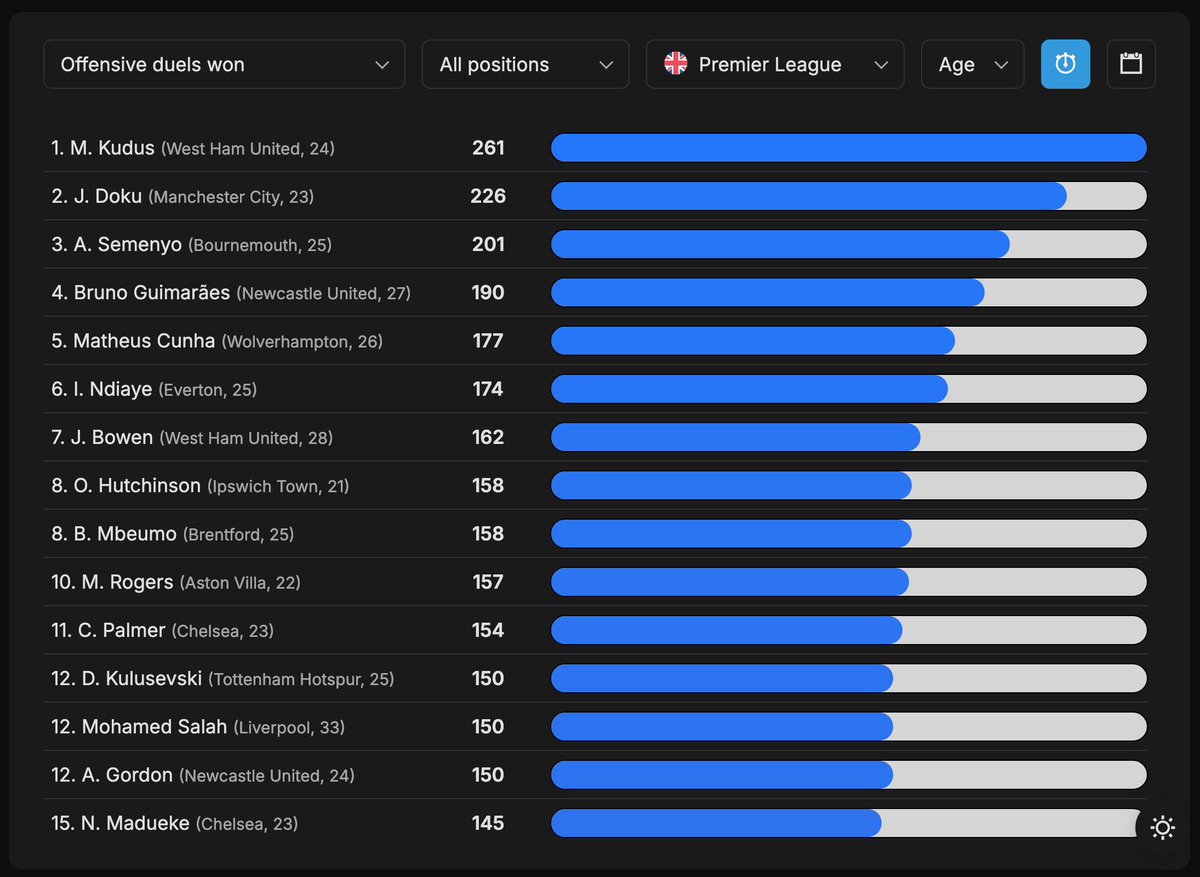Switch theme with the sun icon
The image size is (1200, 877).
pyautogui.click(x=1162, y=827)
